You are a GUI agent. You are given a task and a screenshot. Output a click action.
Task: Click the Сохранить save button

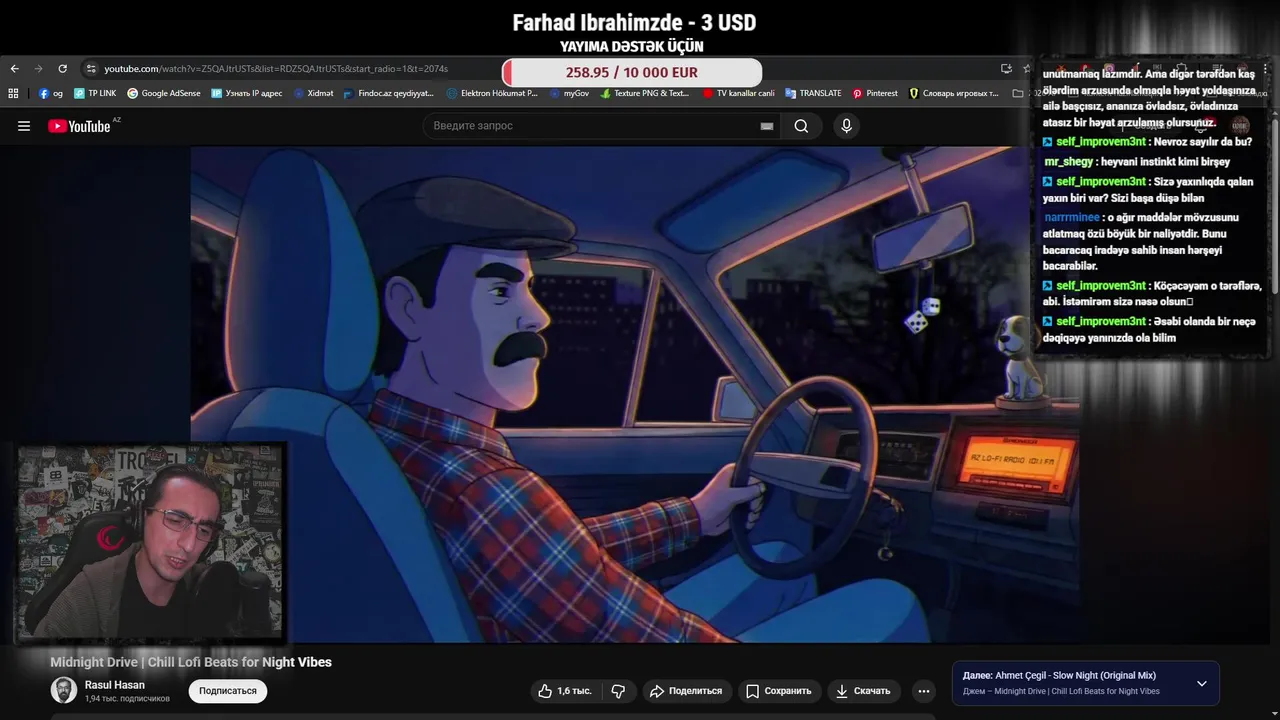(x=778, y=691)
